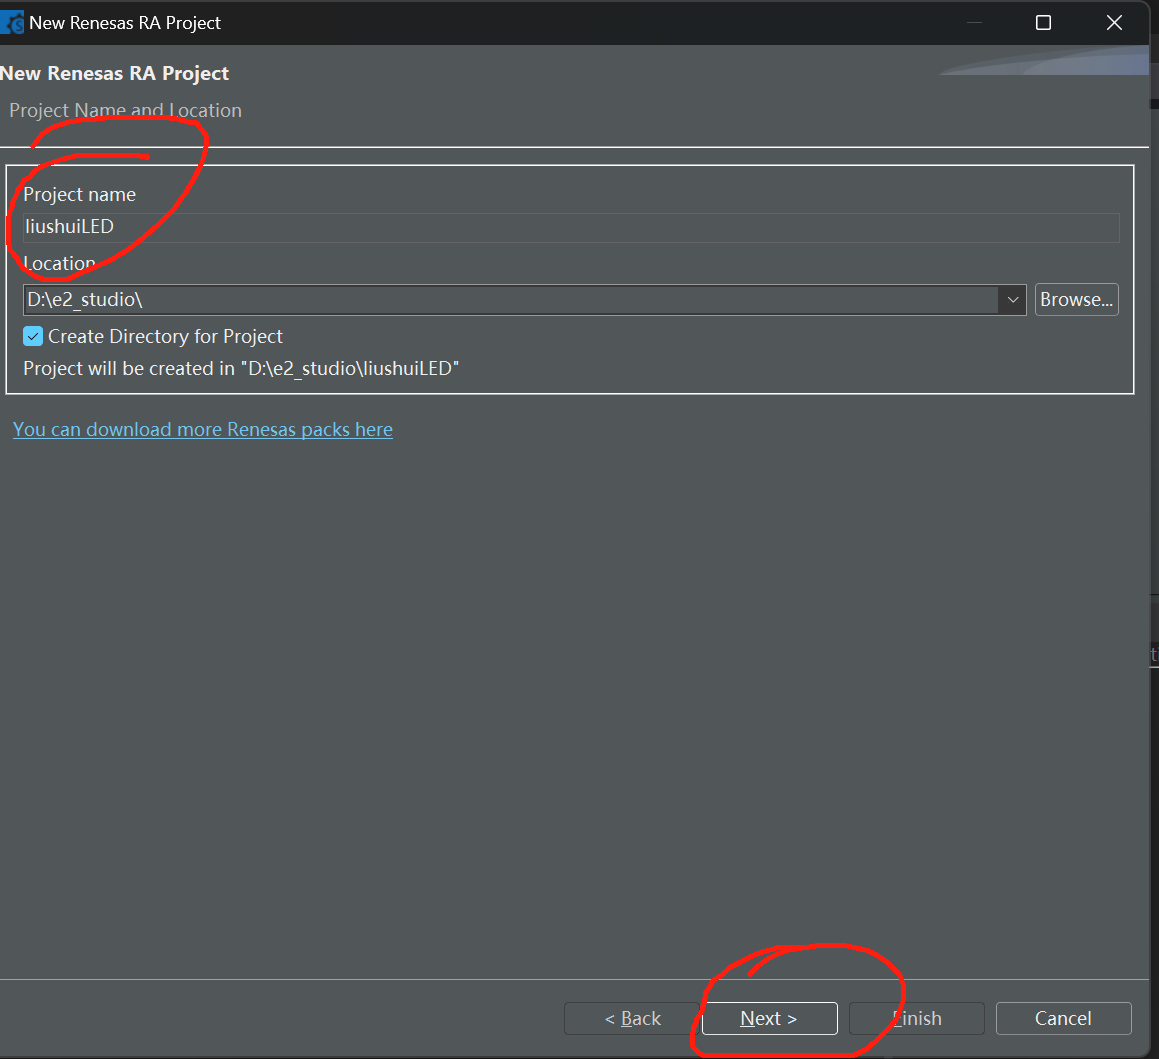
Task: Cancel the new project wizard
Action: point(1063,1018)
